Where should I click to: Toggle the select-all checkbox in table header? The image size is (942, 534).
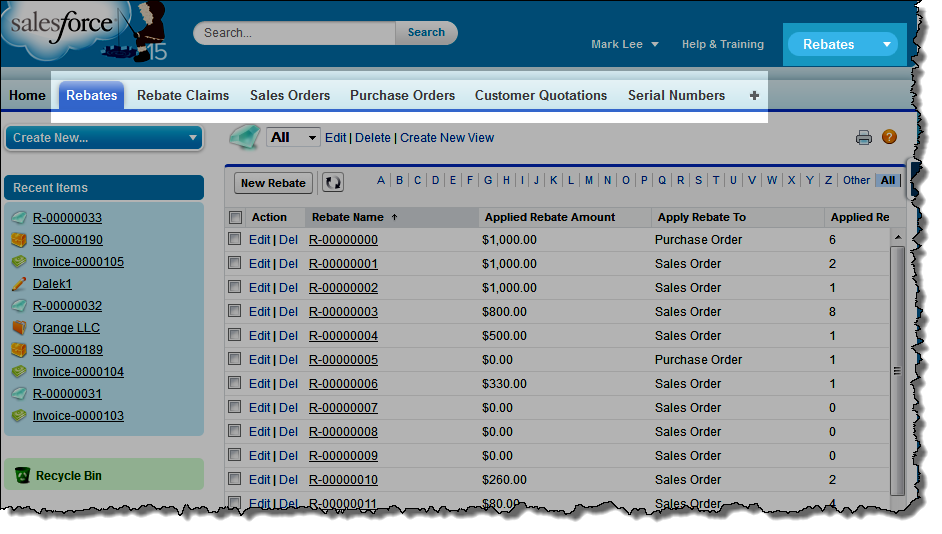point(235,217)
